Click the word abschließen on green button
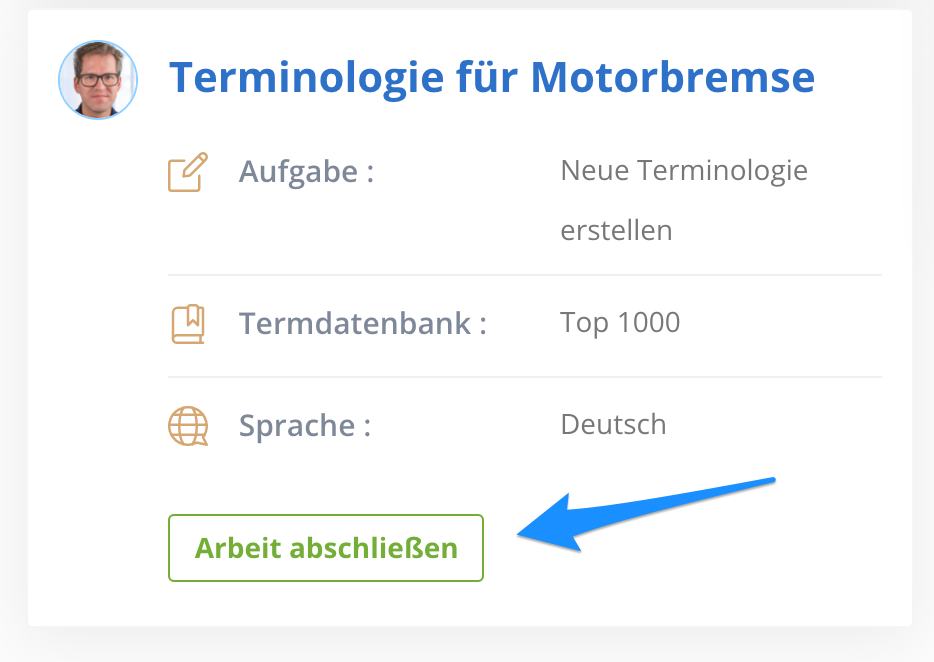934x662 pixels. pyautogui.click(x=373, y=548)
